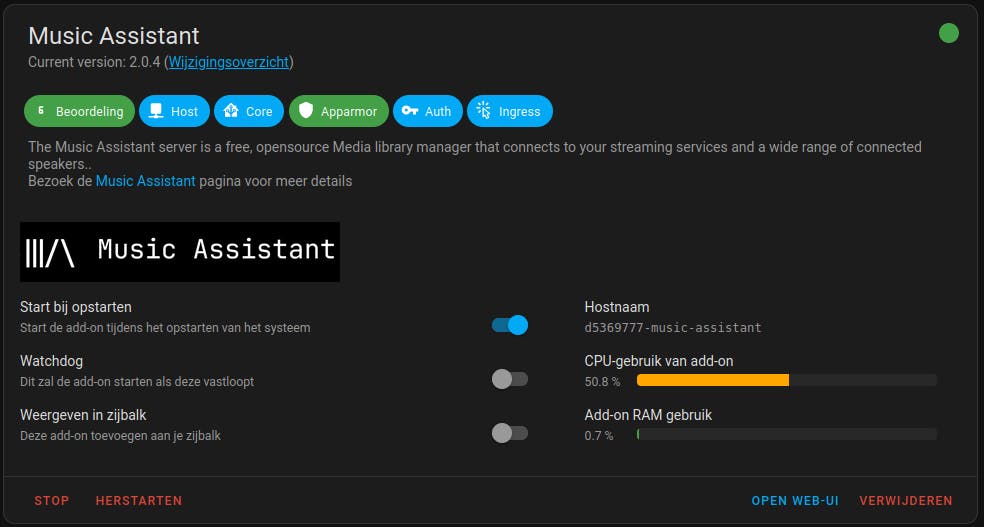Click the Apparmor shield icon
Image resolution: width=984 pixels, height=527 pixels.
click(x=306, y=111)
